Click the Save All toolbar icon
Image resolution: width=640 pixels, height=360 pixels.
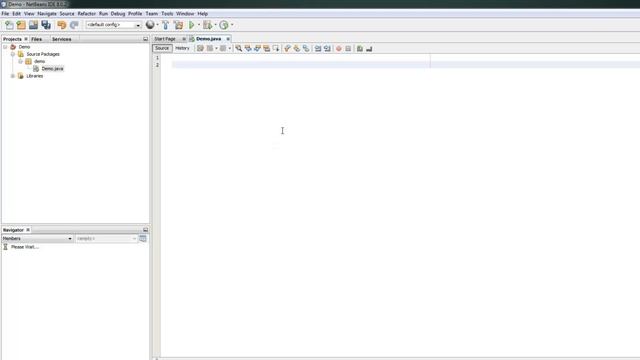tap(46, 25)
